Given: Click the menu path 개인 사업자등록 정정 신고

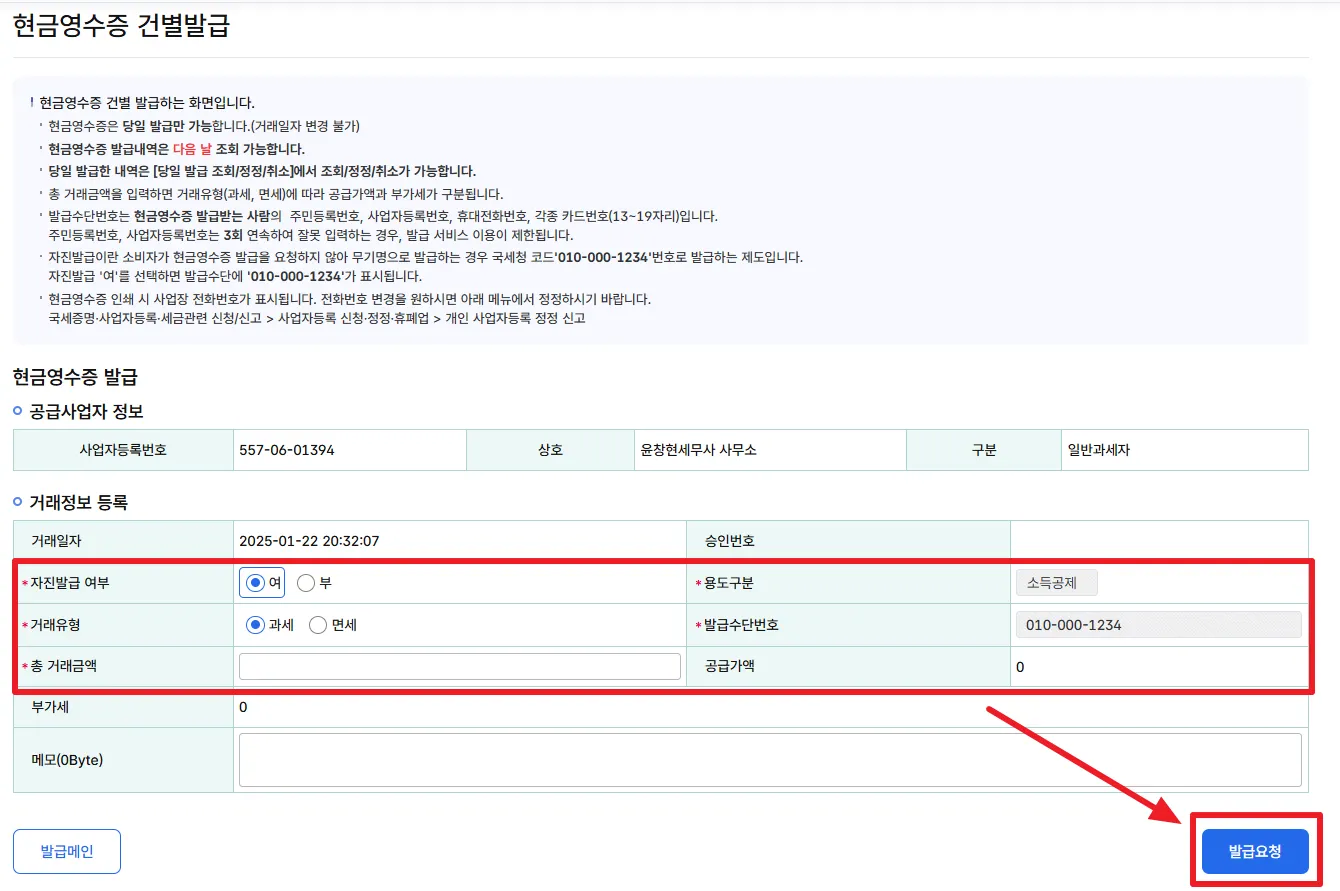Looking at the screenshot, I should click(x=516, y=319).
